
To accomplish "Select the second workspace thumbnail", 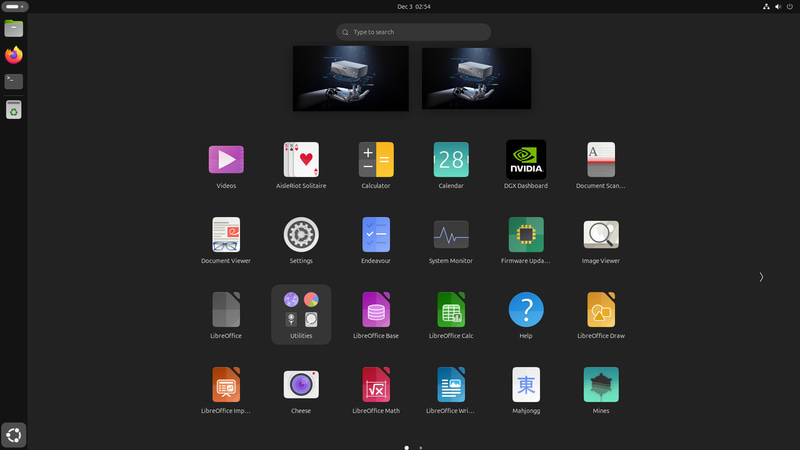I will pos(477,79).
